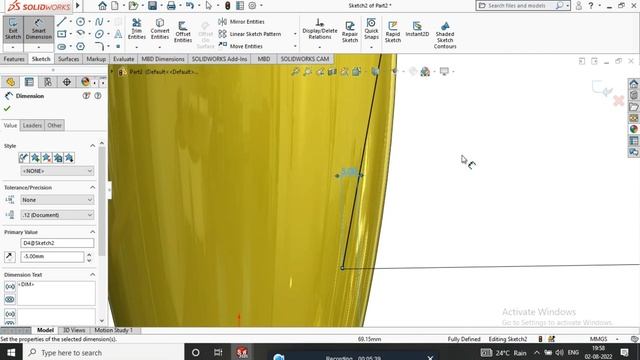The image size is (640, 360).
Task: Switch to the SOLIDWORKS CAM tab
Action: pyautogui.click(x=304, y=59)
